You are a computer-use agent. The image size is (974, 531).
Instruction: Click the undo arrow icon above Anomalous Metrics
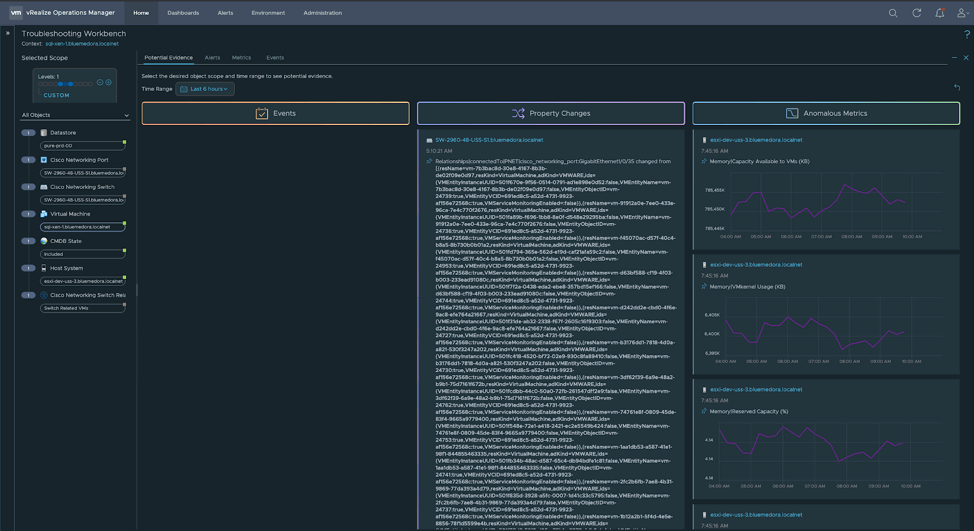957,88
